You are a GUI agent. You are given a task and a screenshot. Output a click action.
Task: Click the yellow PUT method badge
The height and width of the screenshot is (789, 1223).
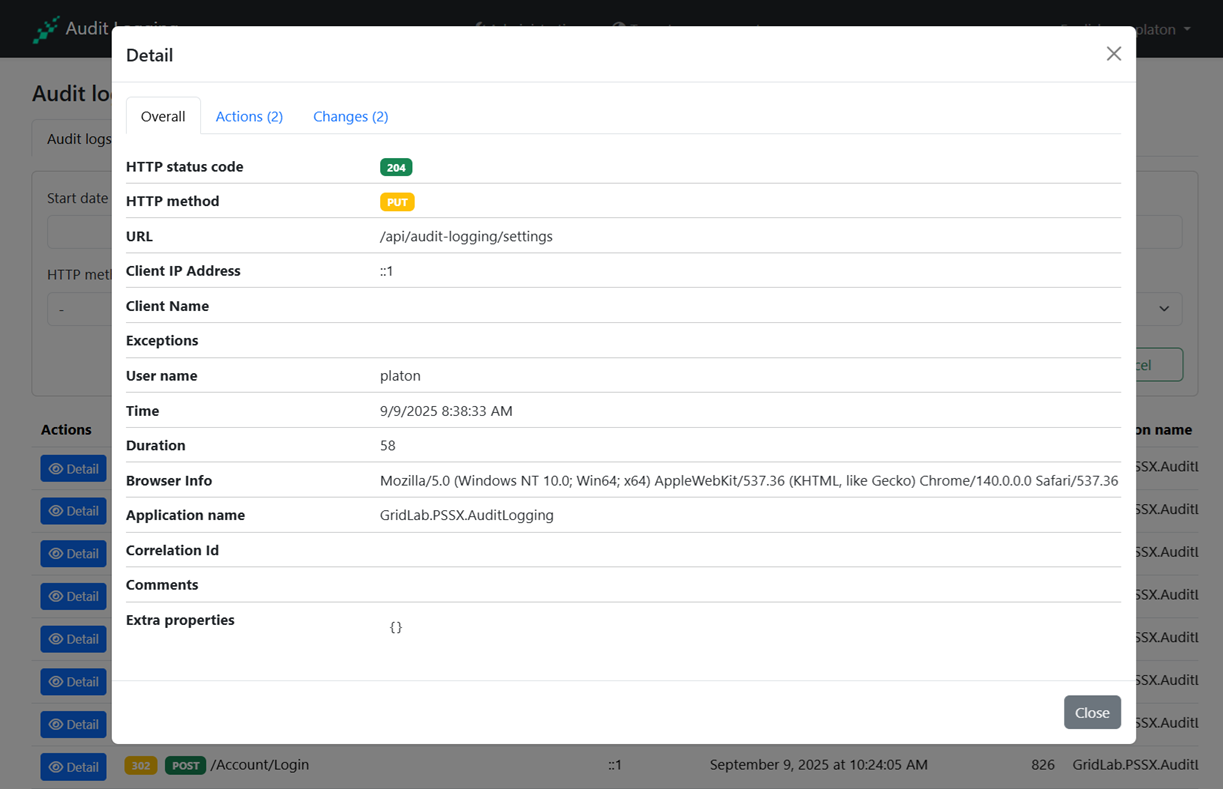click(397, 202)
